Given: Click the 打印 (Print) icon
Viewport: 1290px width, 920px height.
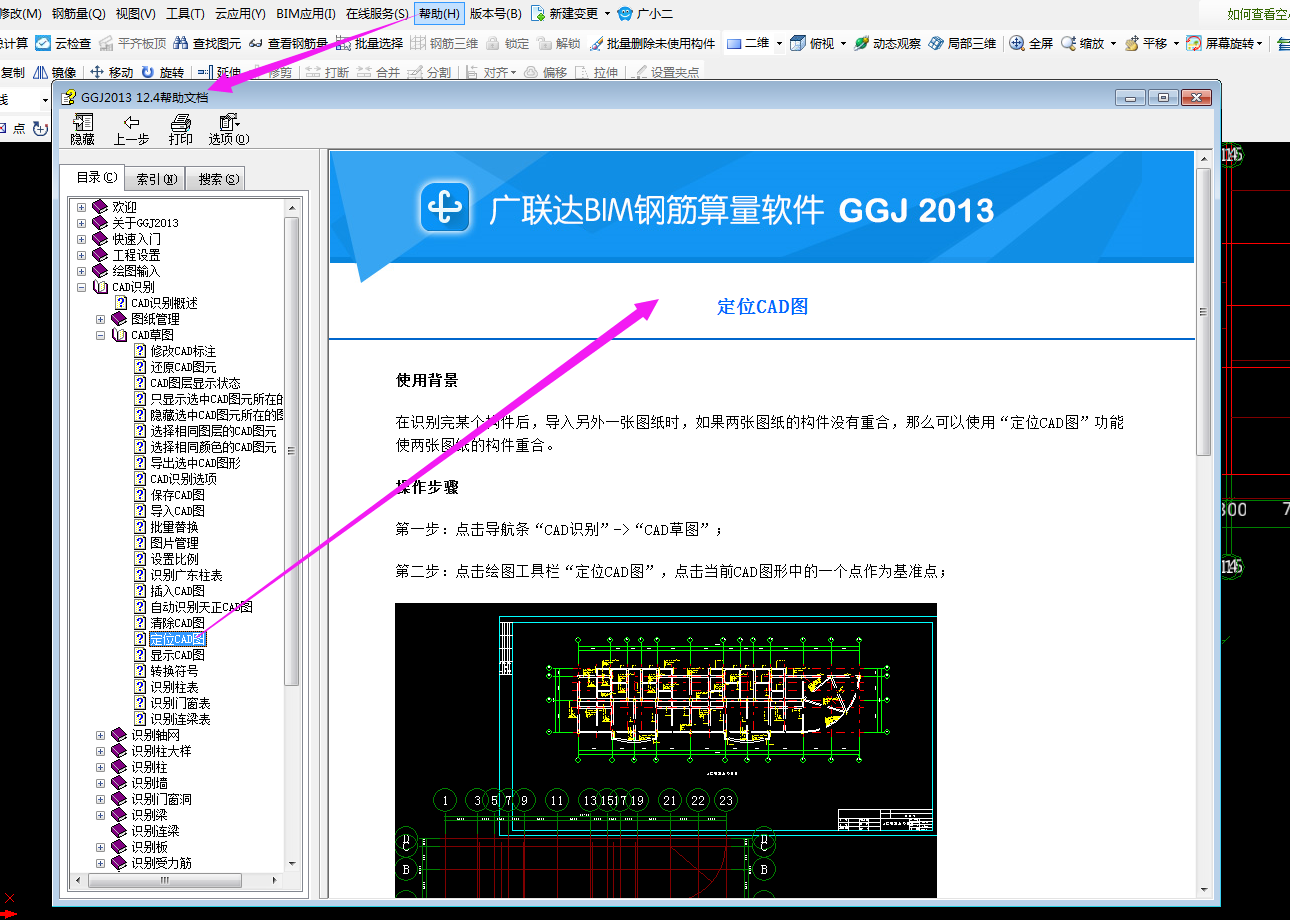Looking at the screenshot, I should [180, 123].
